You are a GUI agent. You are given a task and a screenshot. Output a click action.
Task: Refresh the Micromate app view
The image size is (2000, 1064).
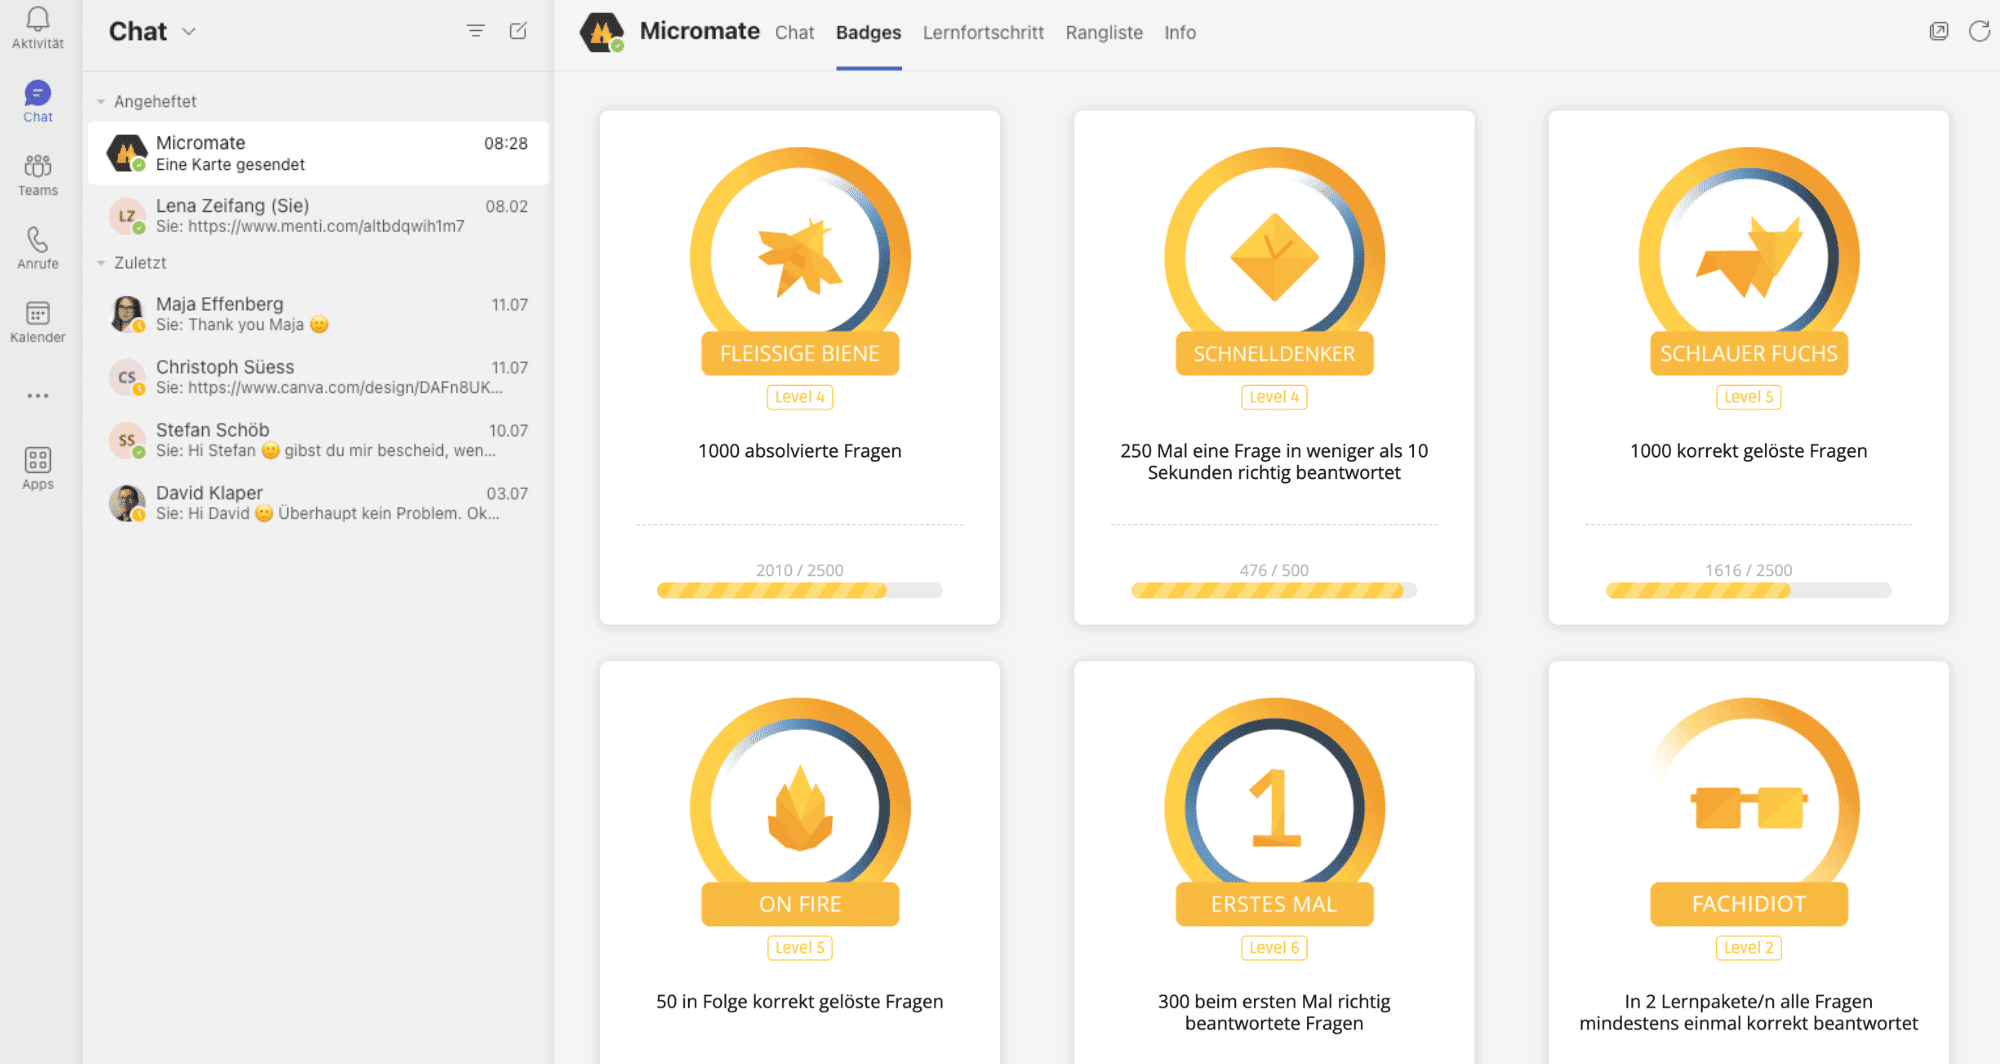click(1980, 31)
